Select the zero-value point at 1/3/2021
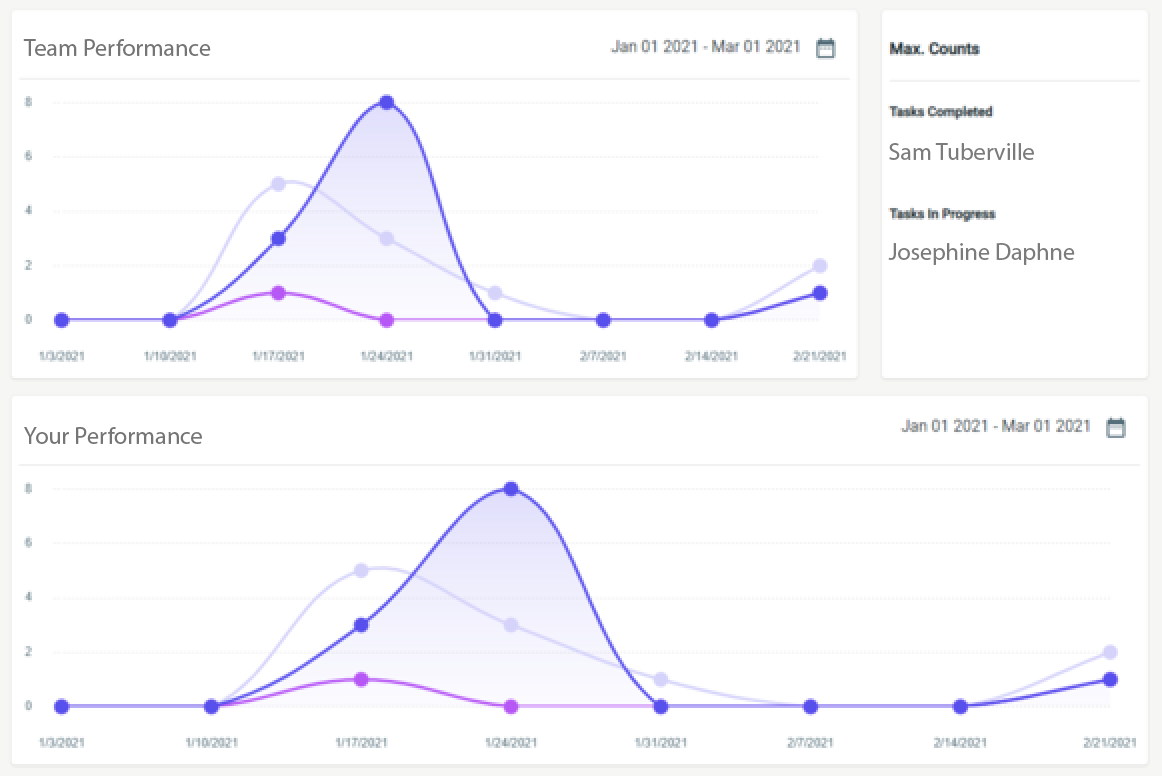1162x776 pixels. (62, 320)
